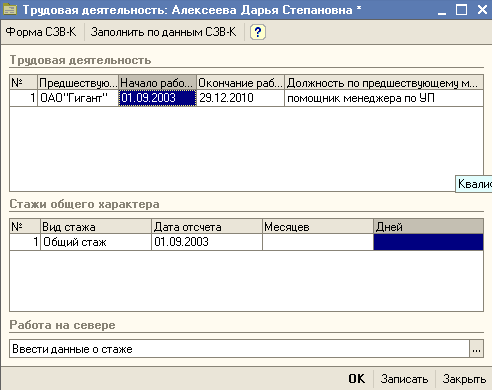This screenshot has width=492, height=390.
Task: Select the Общий стаж cell
Action: point(96,242)
